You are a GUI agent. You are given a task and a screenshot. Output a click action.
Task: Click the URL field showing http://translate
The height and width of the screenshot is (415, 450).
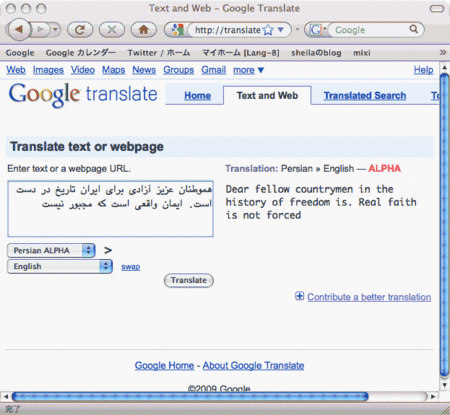point(227,30)
